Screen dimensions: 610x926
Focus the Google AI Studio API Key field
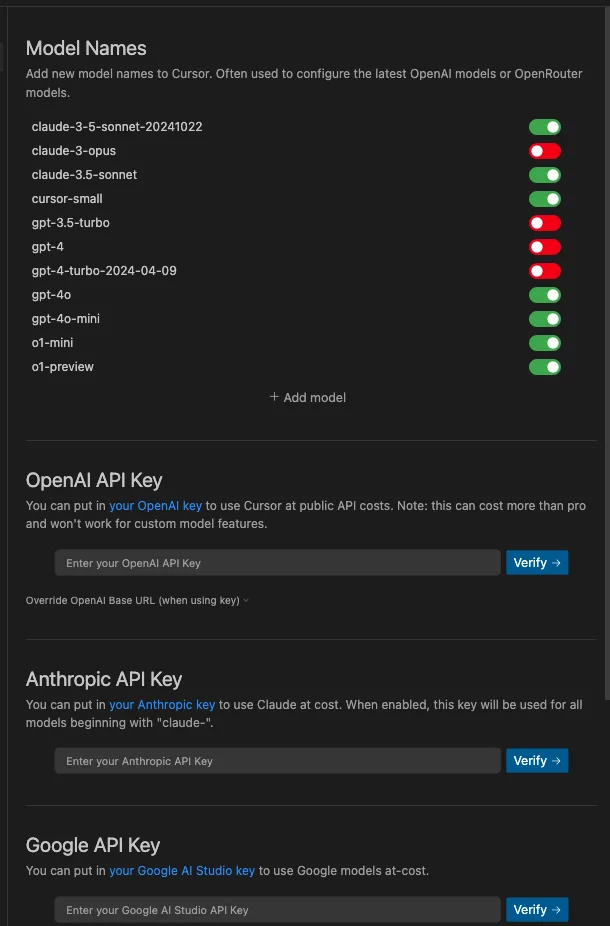(278, 909)
